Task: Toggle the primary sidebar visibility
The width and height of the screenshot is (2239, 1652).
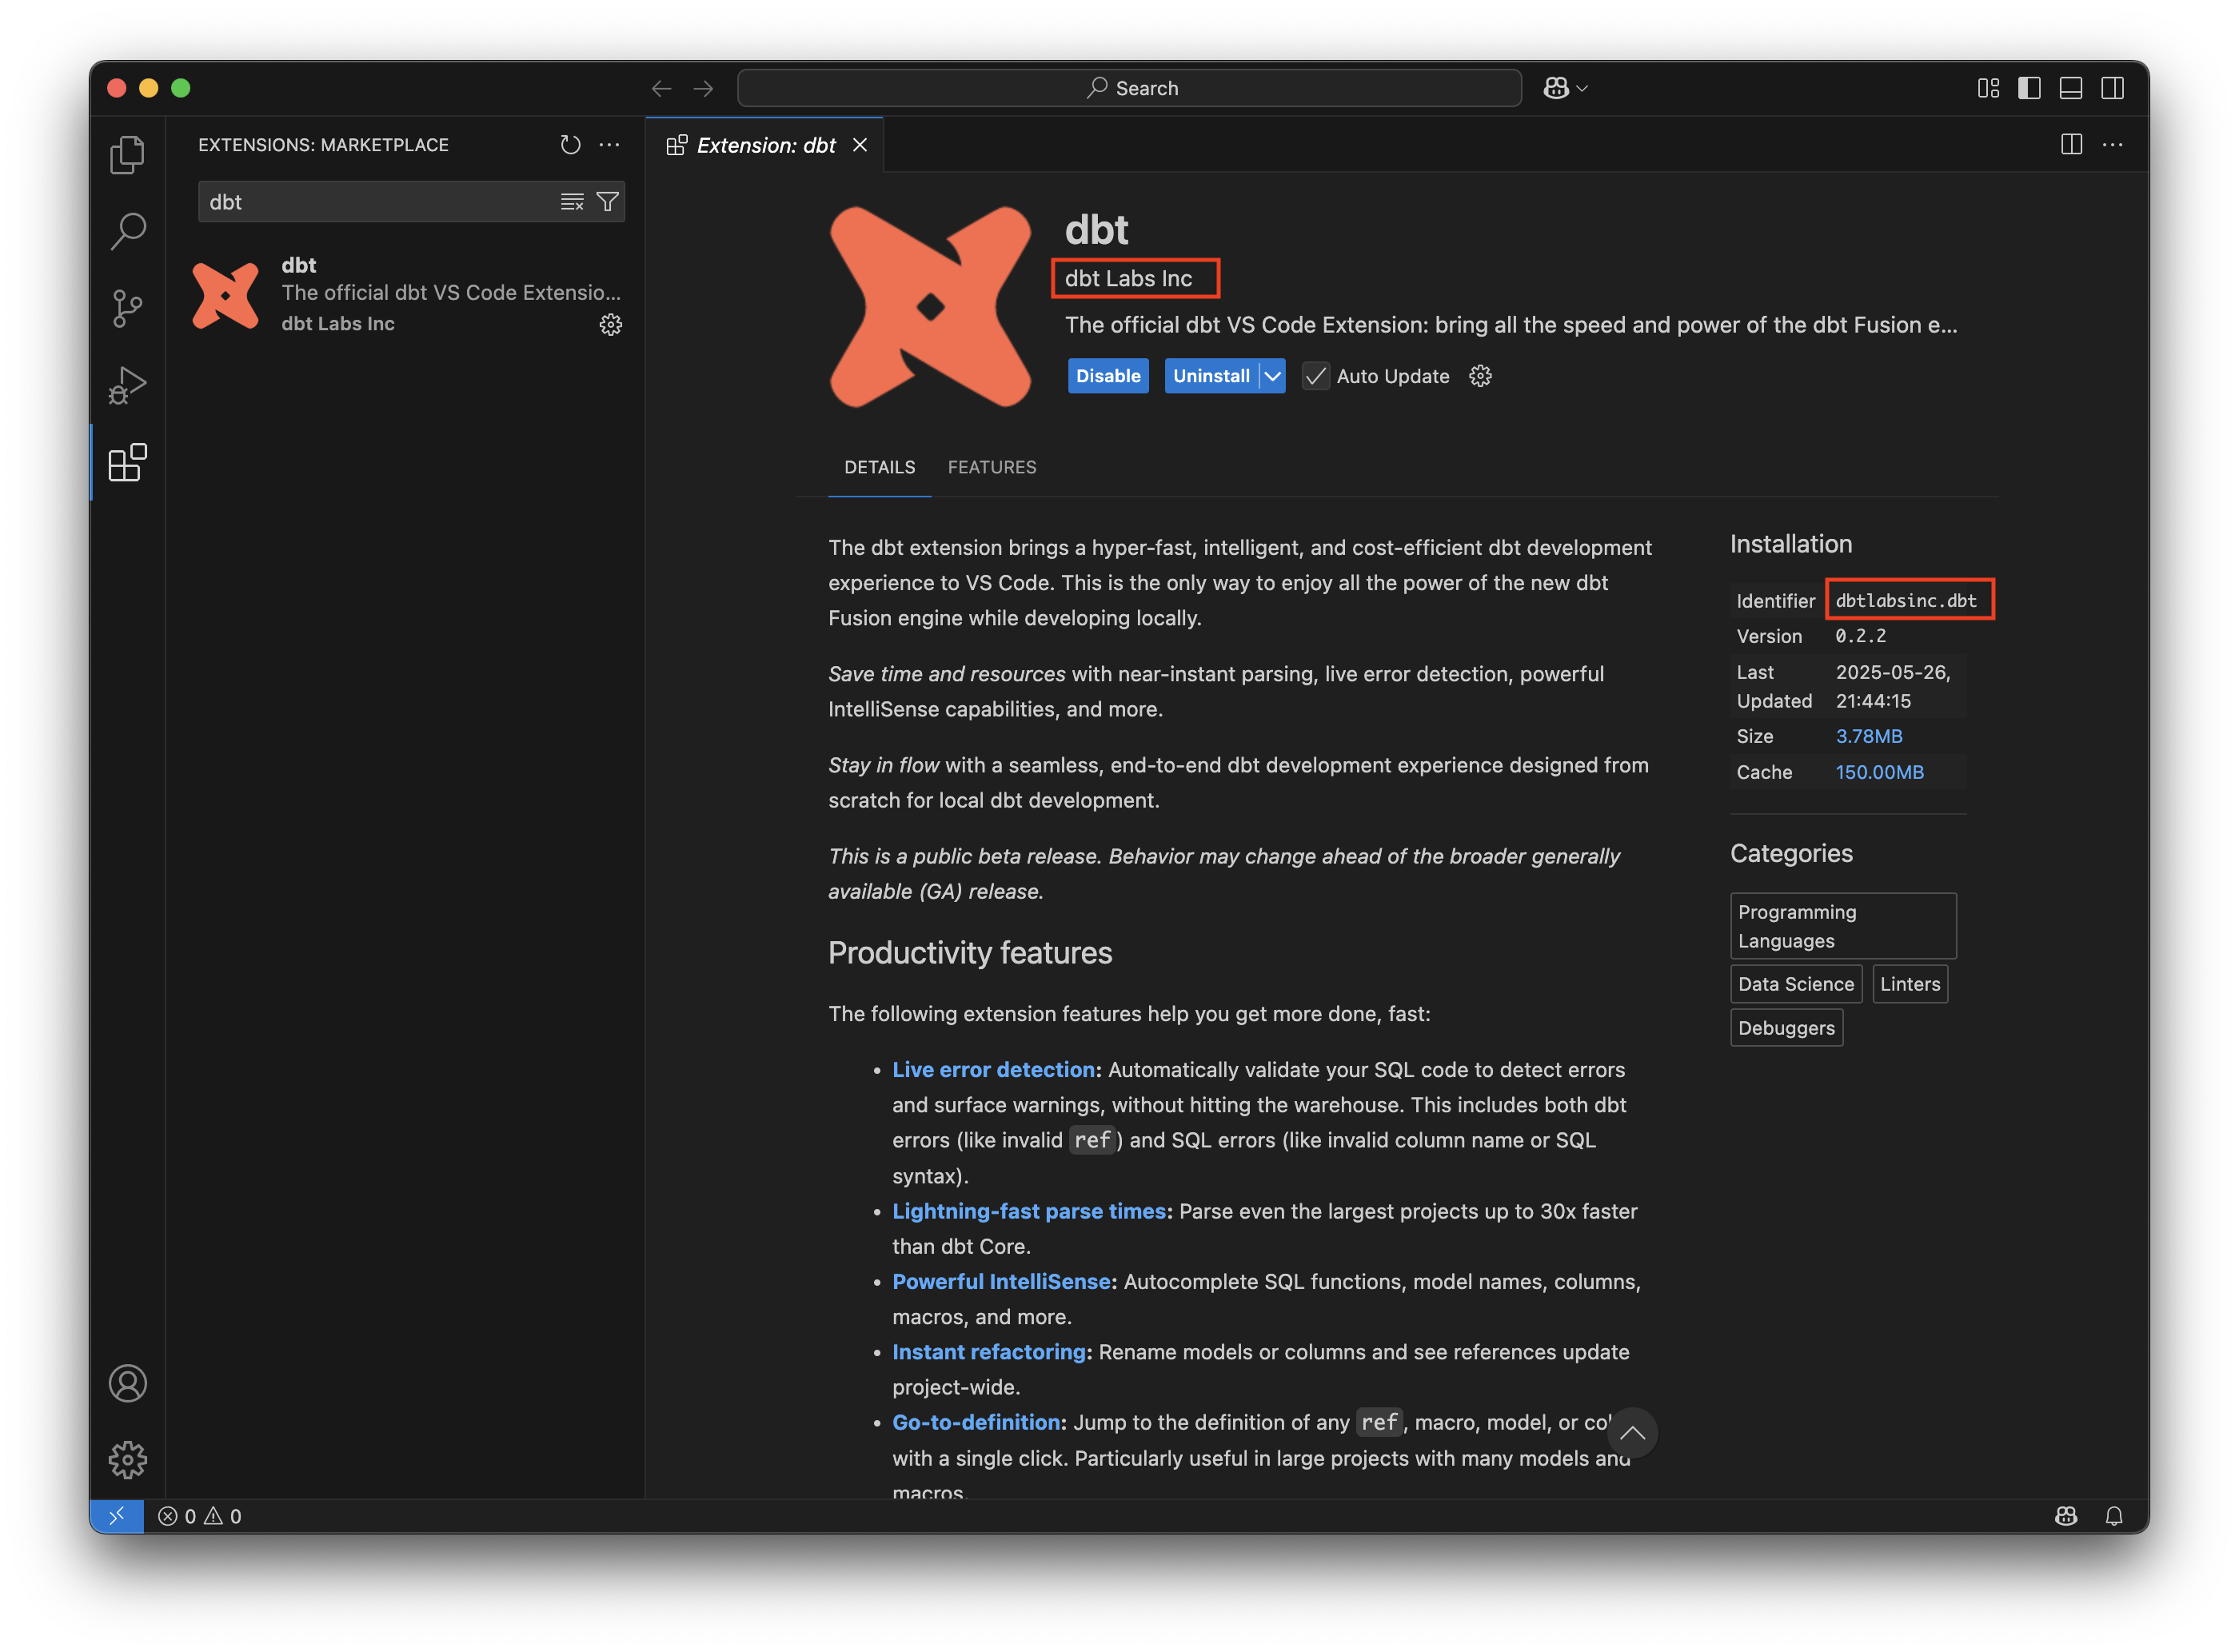Action: [x=2029, y=88]
